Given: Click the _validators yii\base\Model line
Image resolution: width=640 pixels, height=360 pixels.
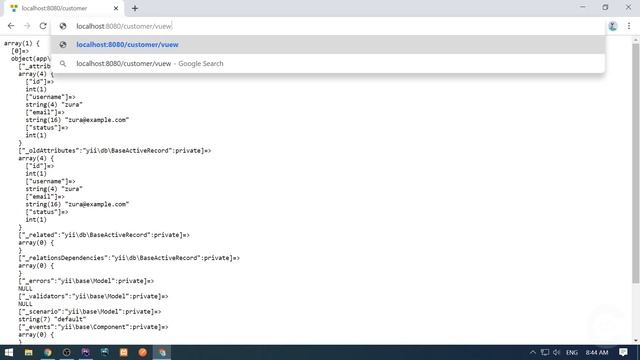Looking at the screenshot, I should 93,296.
